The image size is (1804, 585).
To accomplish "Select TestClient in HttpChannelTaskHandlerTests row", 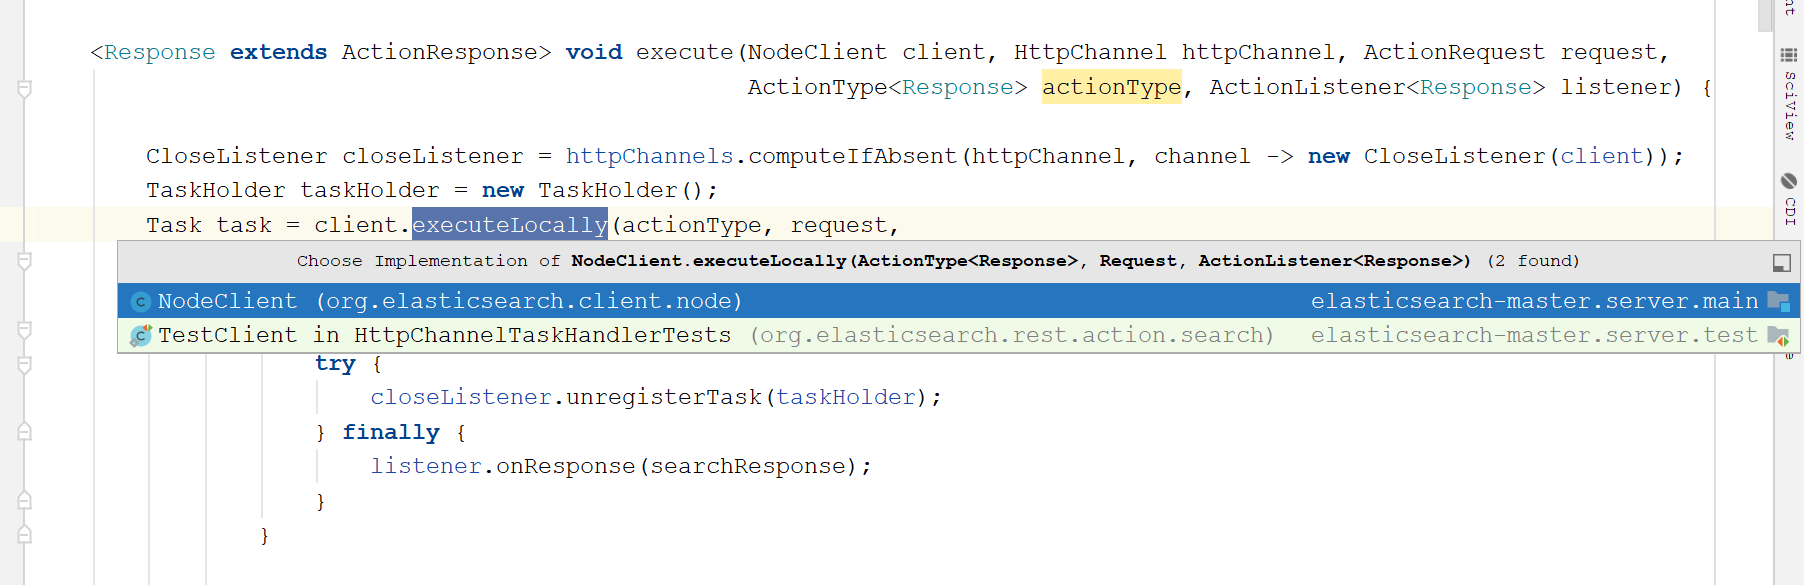I will click(958, 335).
